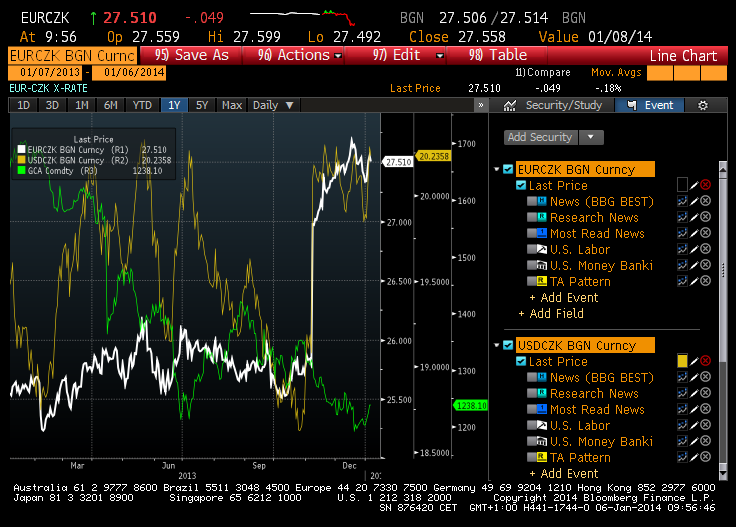The height and width of the screenshot is (527, 736).
Task: Edit the EURCZK Last Price line style pencil
Action: point(694,185)
